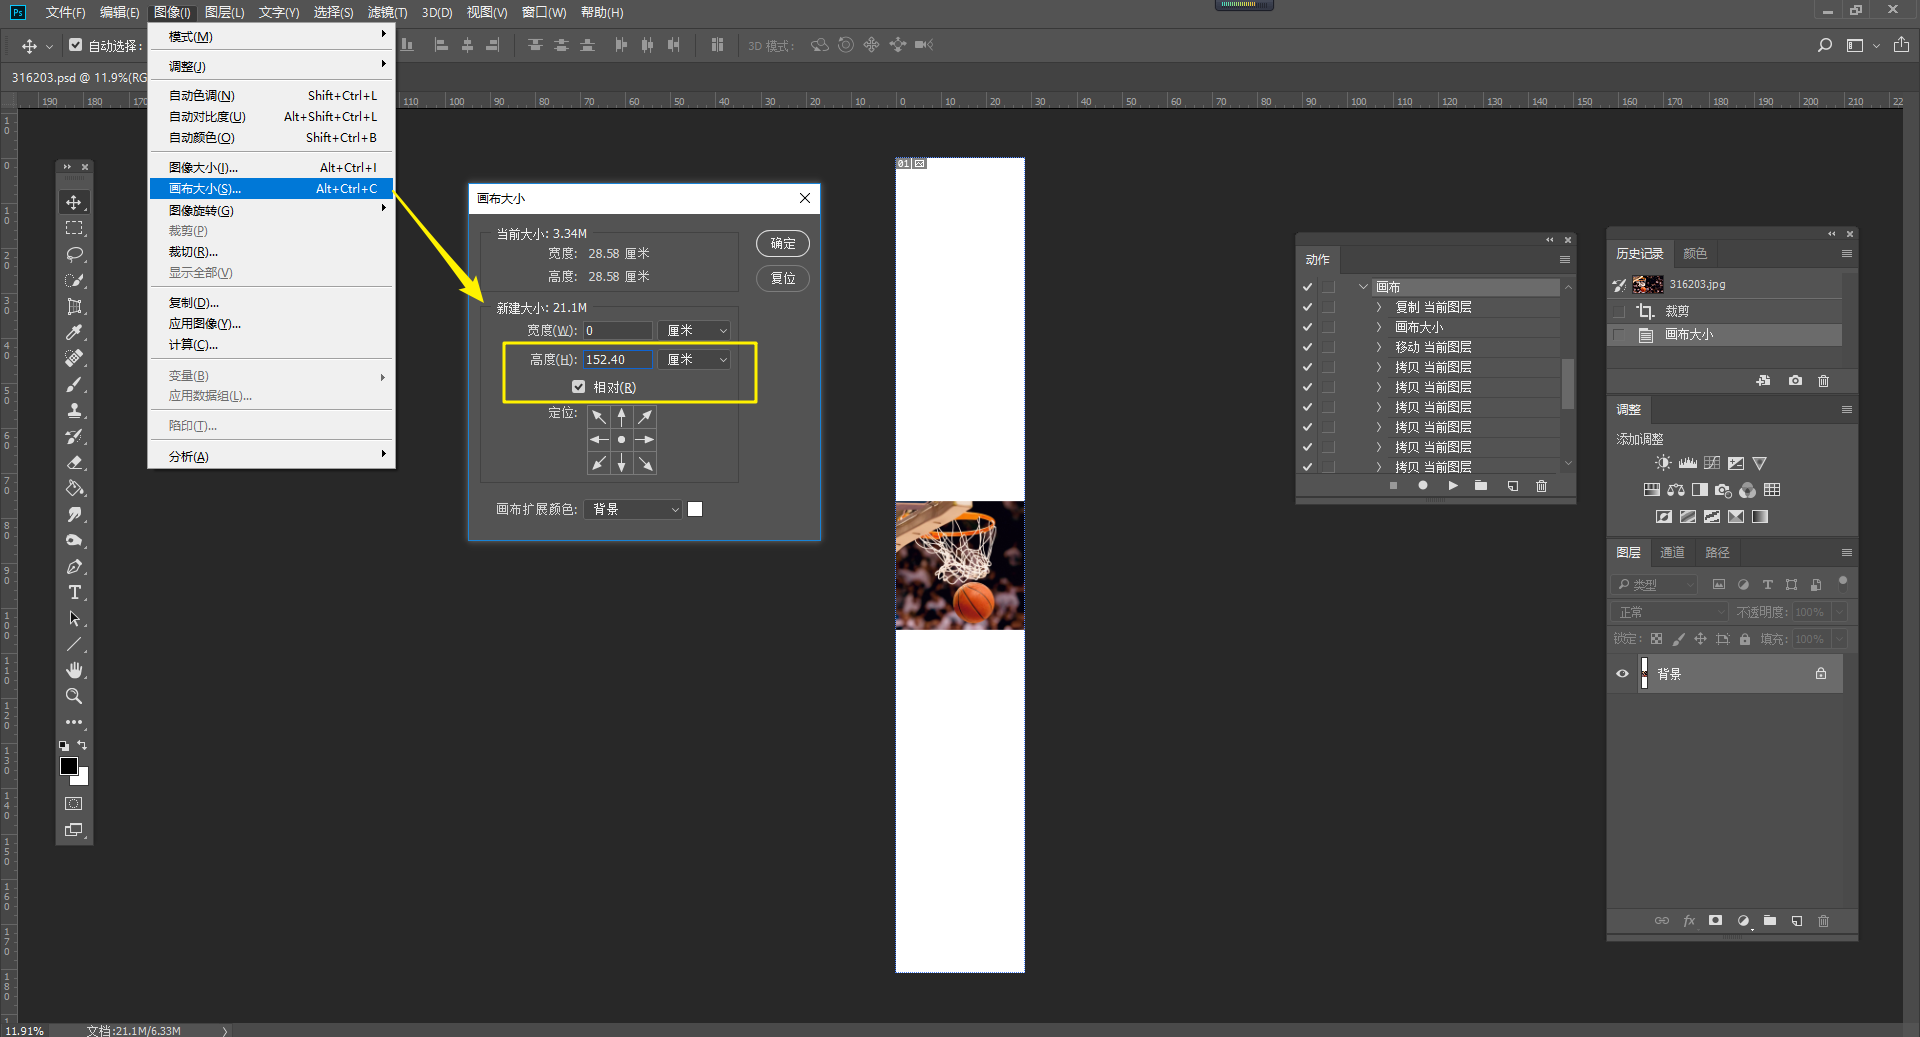Toggle checkmark for 复制 当前图层 action step
Screen dimensions: 1920x1037
[1307, 307]
